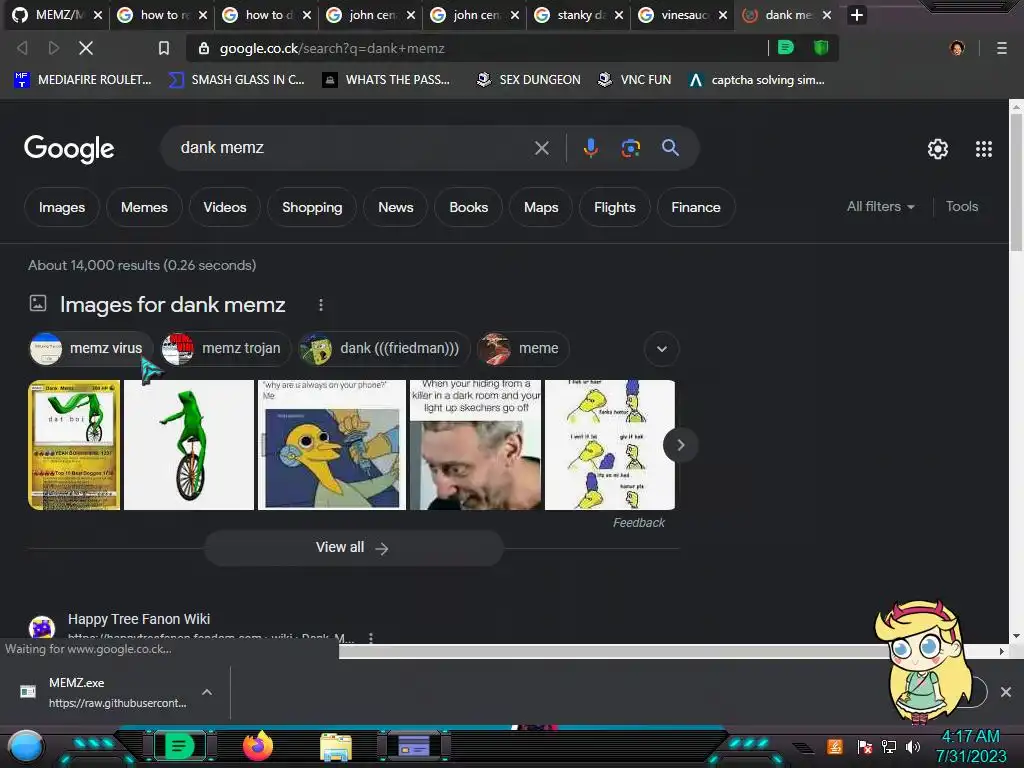This screenshot has width=1024, height=768.
Task: Select the Finance filter
Action: pos(696,207)
